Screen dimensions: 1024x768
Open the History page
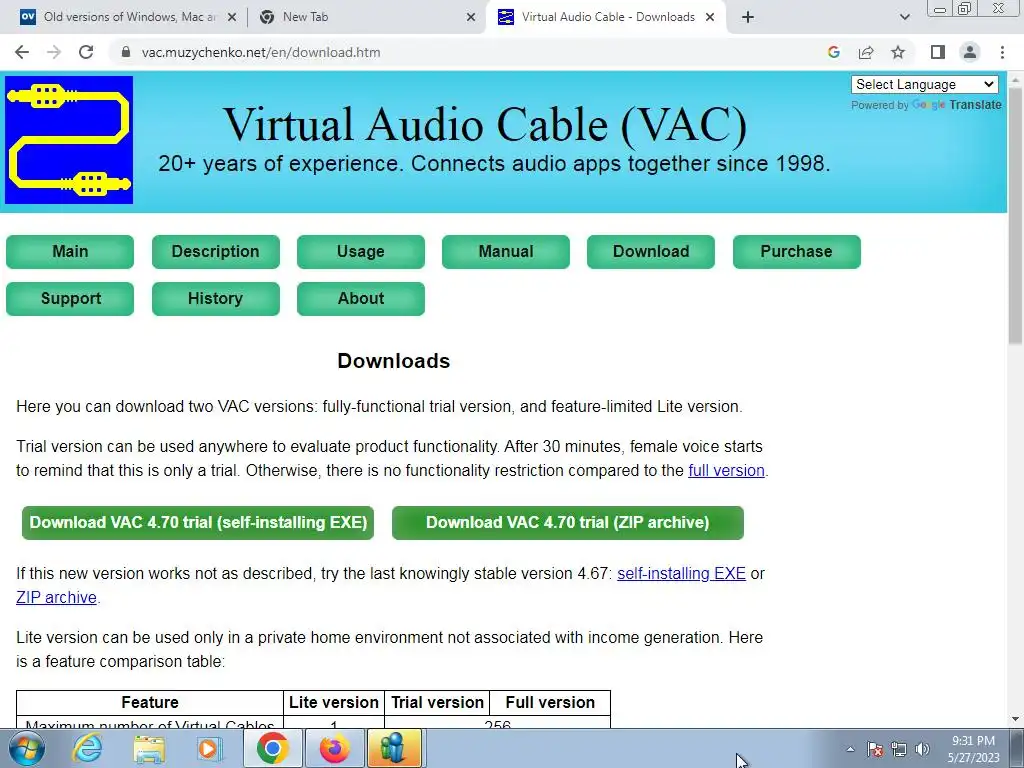[216, 298]
